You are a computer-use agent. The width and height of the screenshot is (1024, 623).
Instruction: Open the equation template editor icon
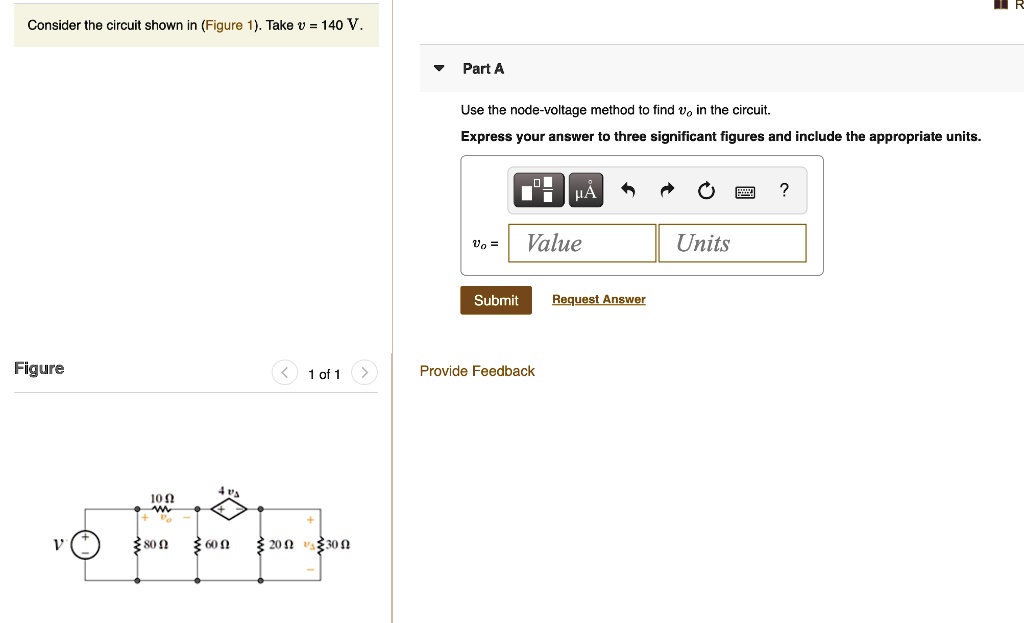click(x=538, y=189)
